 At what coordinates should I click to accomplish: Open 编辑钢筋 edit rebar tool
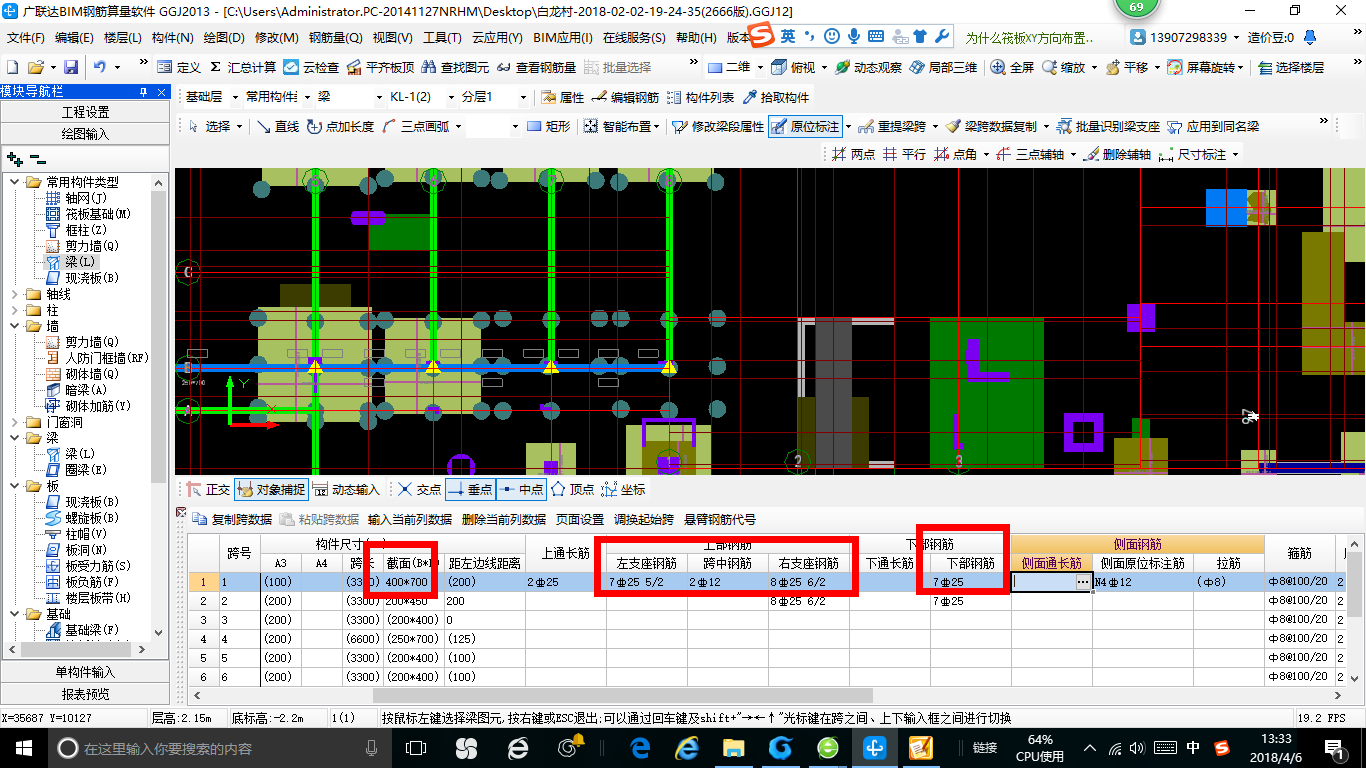pyautogui.click(x=625, y=97)
